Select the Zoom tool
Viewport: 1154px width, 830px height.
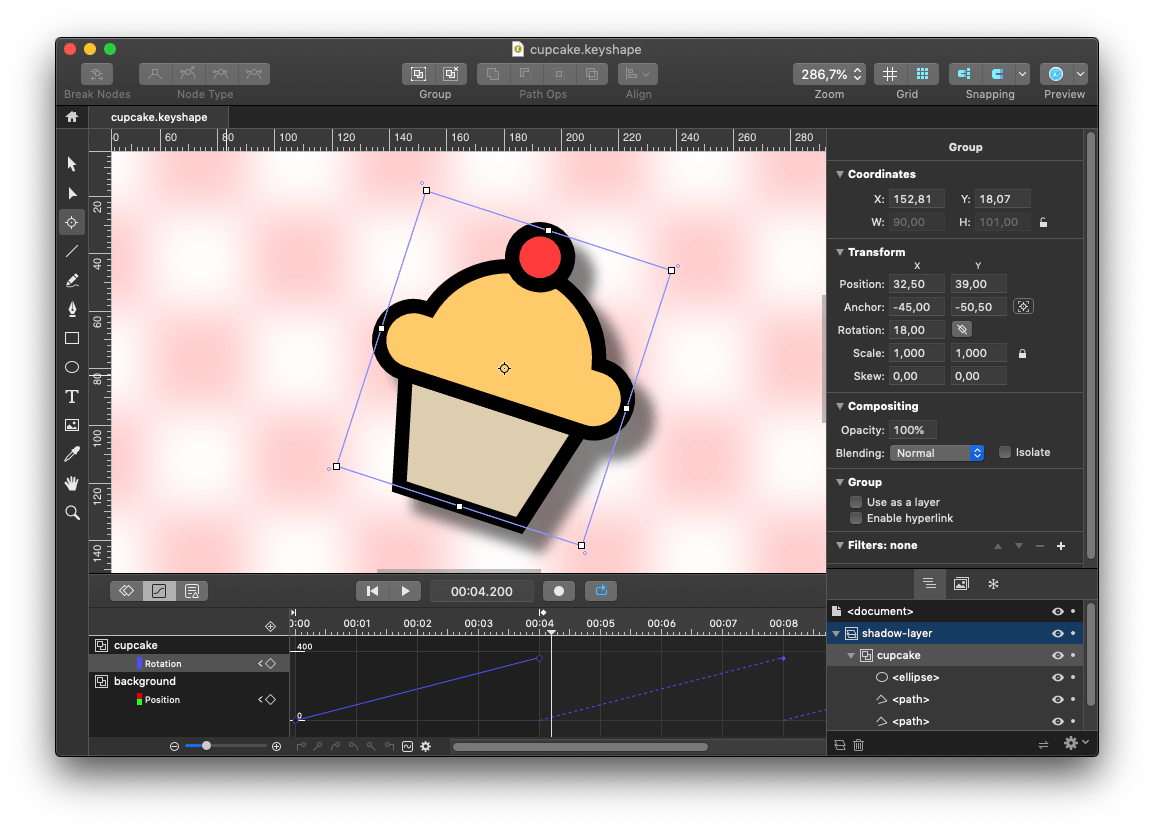(71, 512)
